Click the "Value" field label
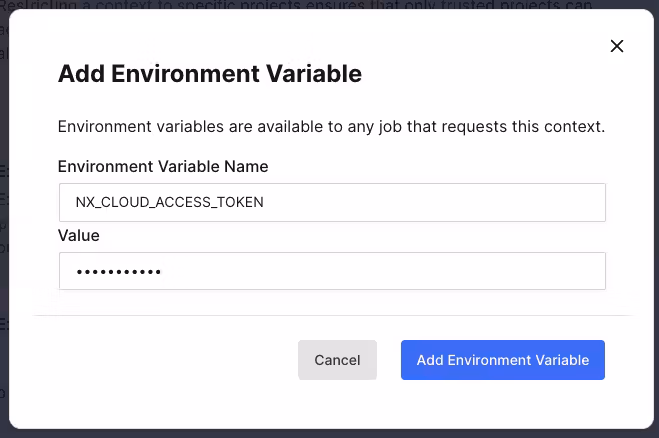659x438 pixels. 79,235
